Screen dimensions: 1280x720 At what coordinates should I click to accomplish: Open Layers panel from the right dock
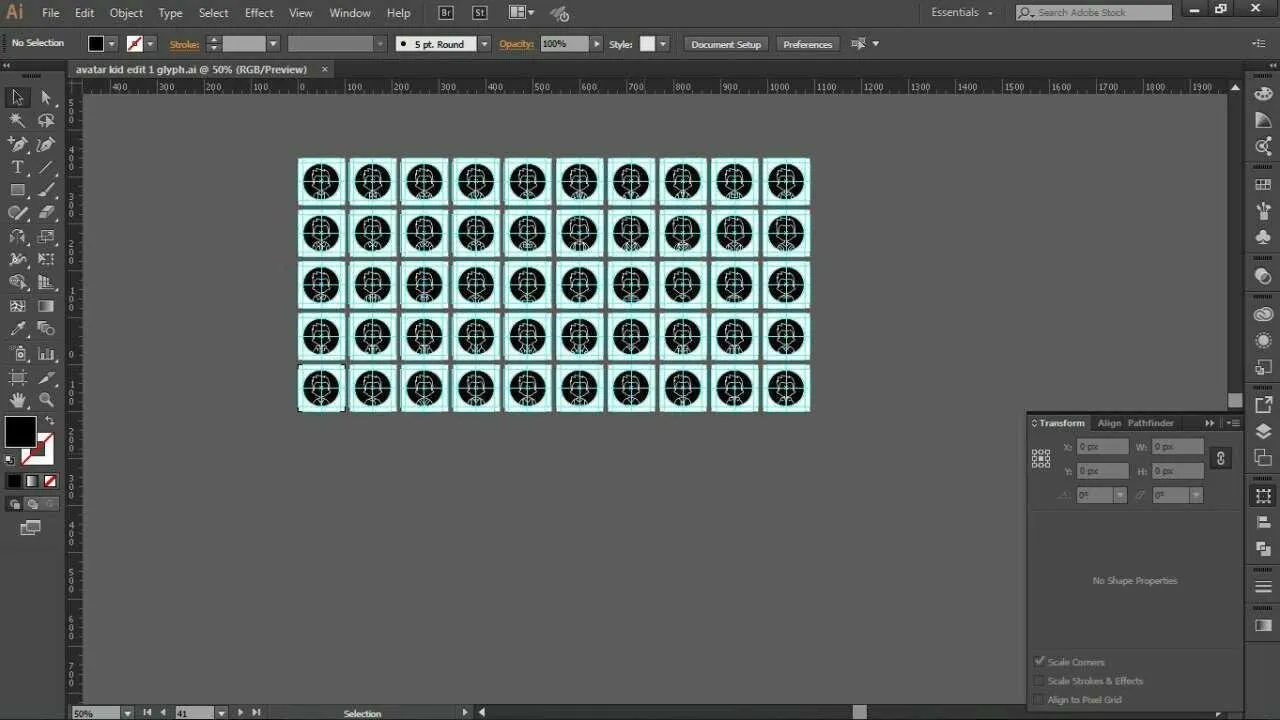click(x=1263, y=431)
